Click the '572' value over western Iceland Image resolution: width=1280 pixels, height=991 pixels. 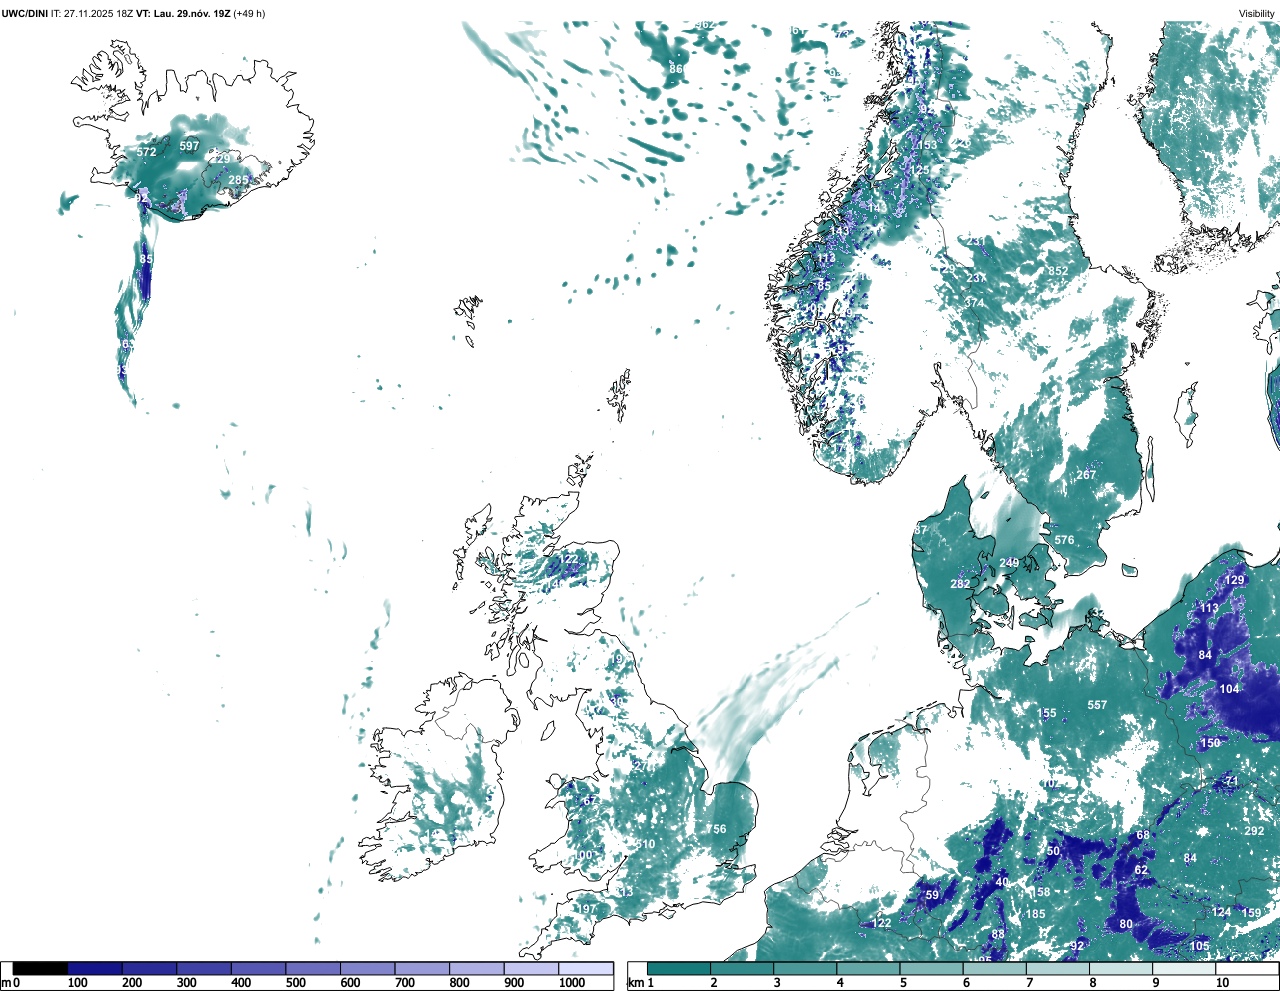146,152
